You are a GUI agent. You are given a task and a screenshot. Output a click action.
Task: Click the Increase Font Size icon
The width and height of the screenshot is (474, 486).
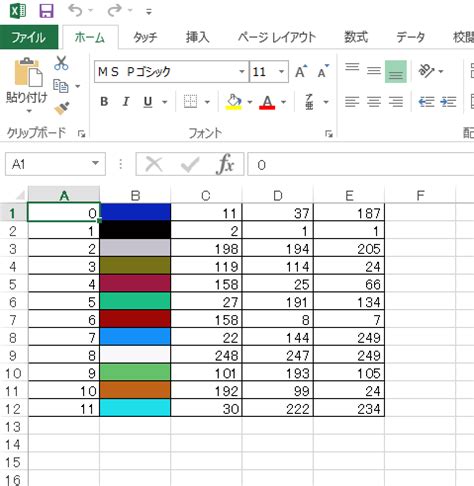click(301, 71)
